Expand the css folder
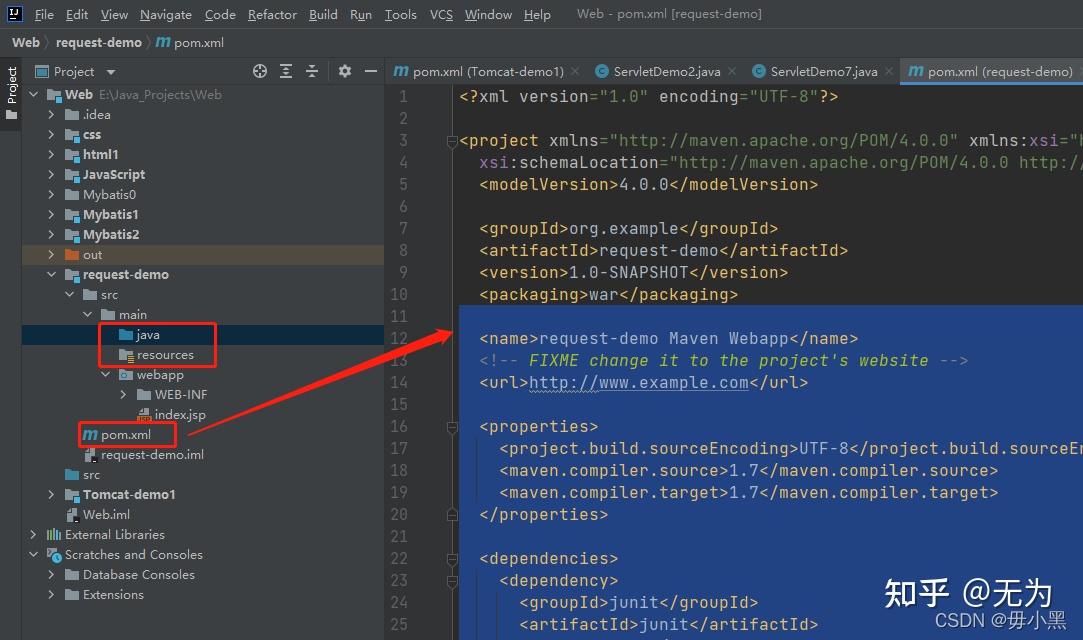 pyautogui.click(x=51, y=135)
